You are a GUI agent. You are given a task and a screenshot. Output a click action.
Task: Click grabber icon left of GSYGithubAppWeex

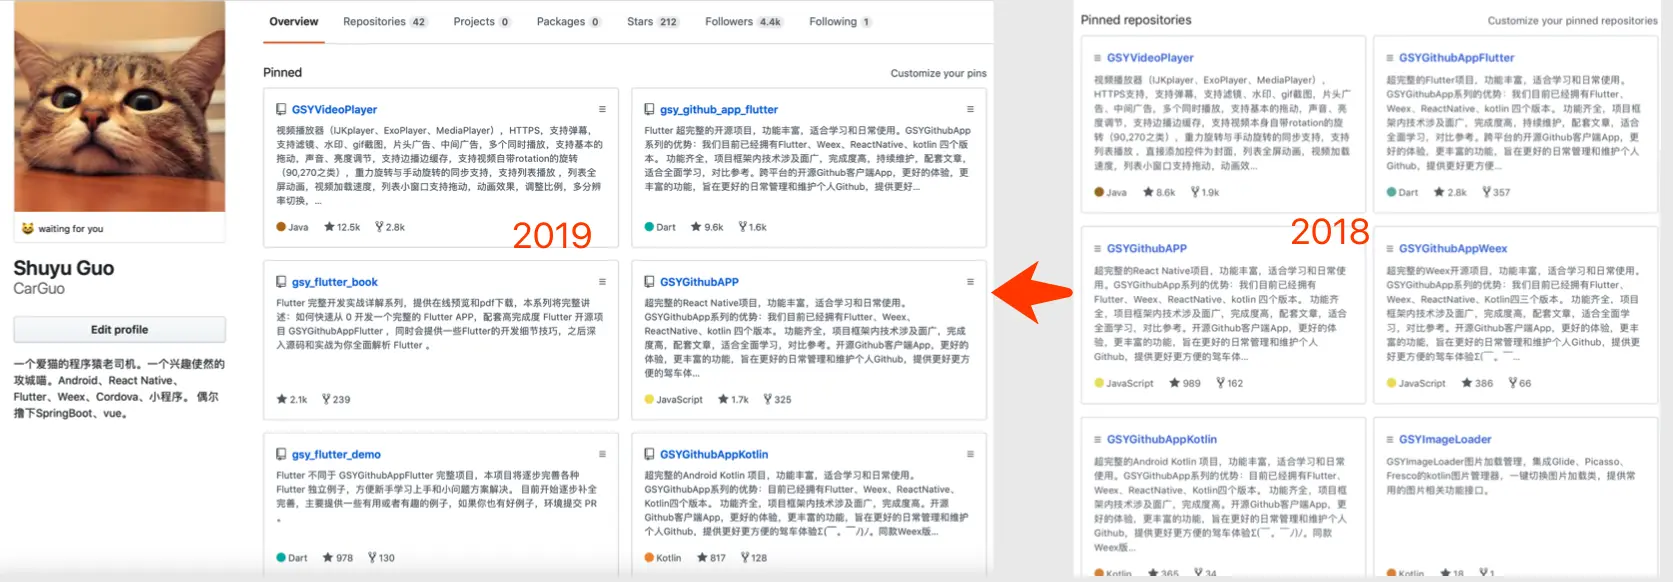tap(1390, 249)
